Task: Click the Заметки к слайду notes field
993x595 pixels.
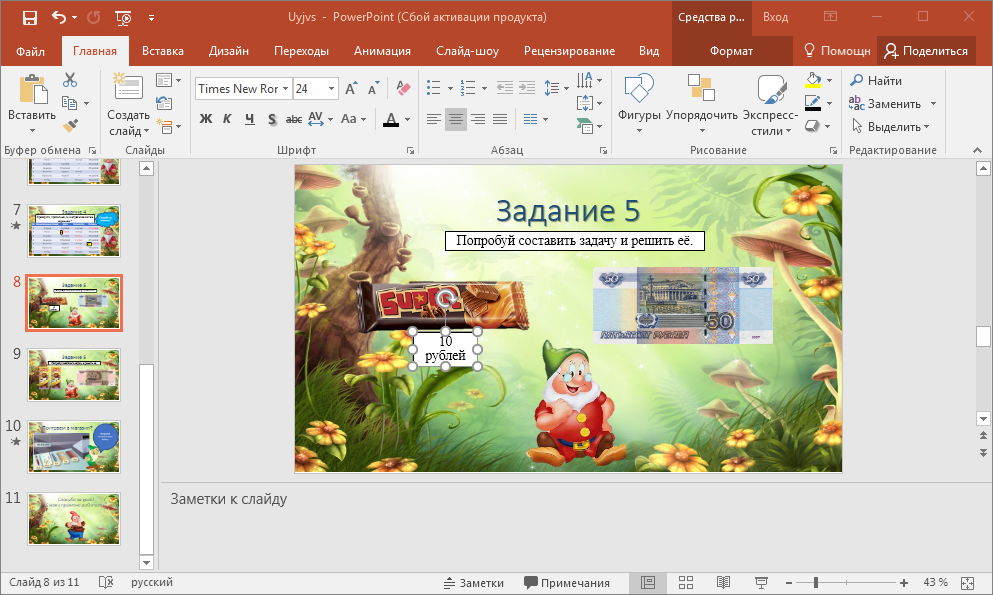Action: 566,523
